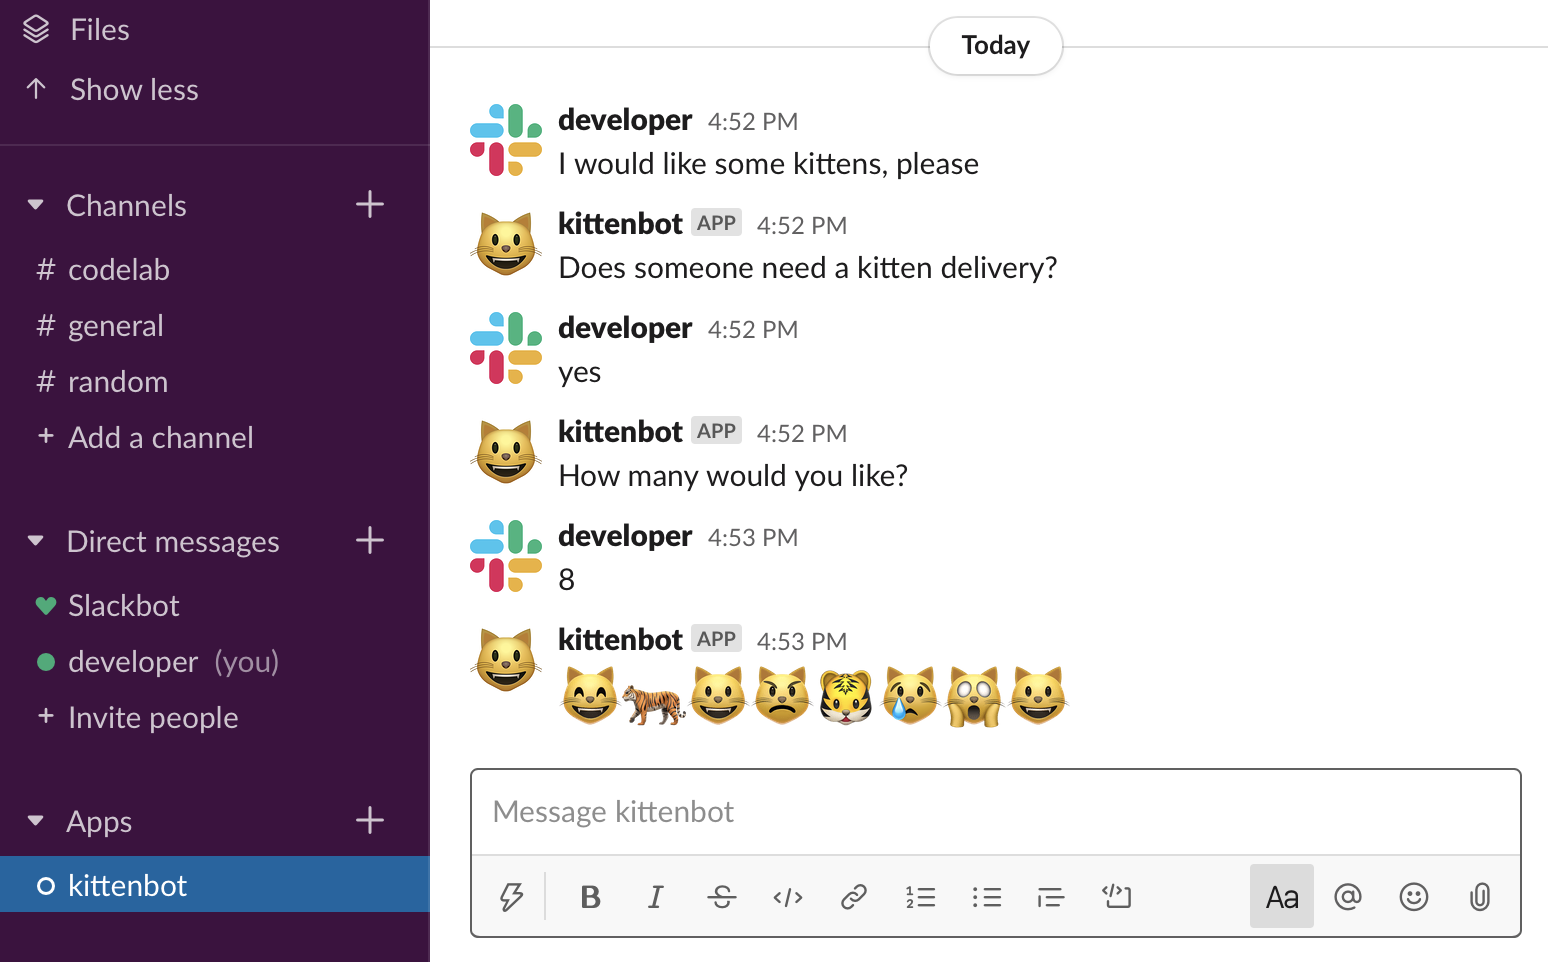This screenshot has height=962, width=1548.
Task: Apply blockquote formatting
Action: pos(1050,897)
